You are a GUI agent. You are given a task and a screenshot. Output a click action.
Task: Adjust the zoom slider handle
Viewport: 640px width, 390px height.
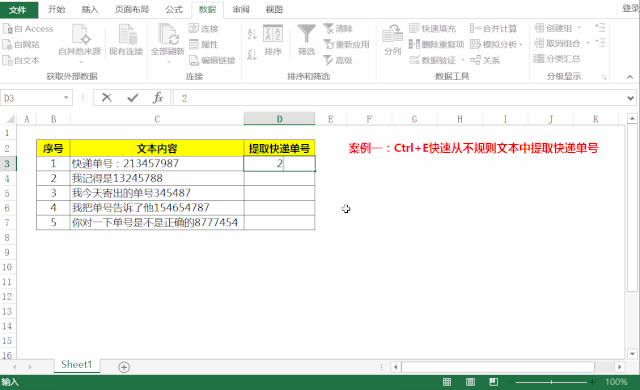point(551,382)
